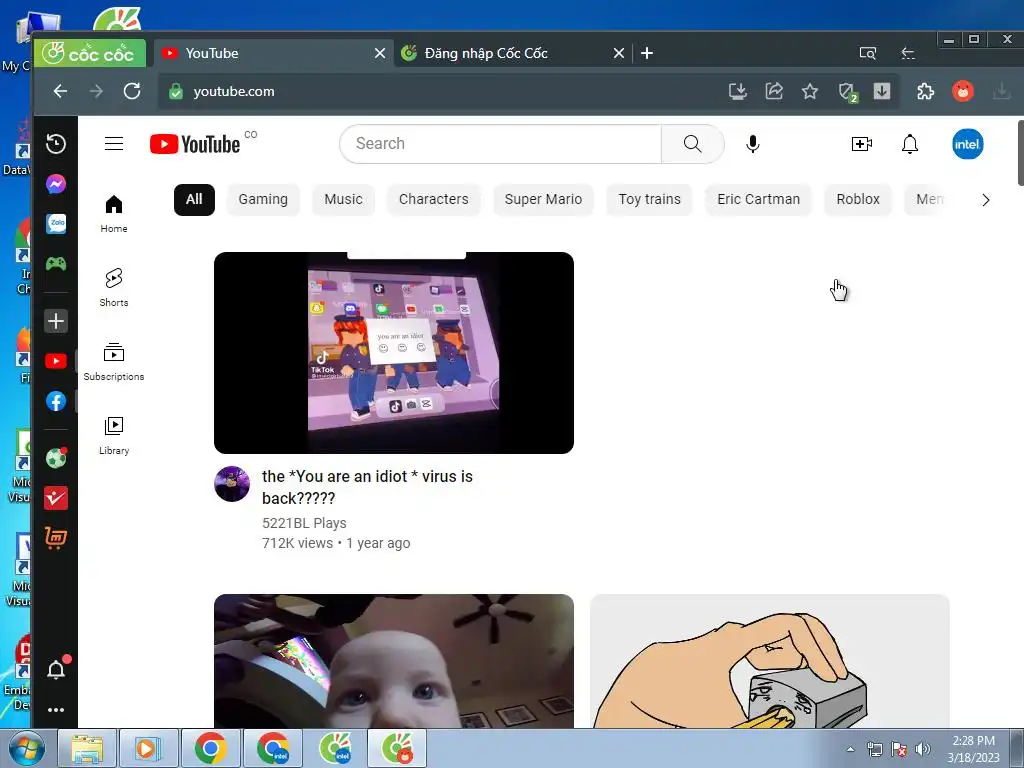The width and height of the screenshot is (1024, 768).
Task: Open Zalo in the sidebar
Action: tap(56, 224)
